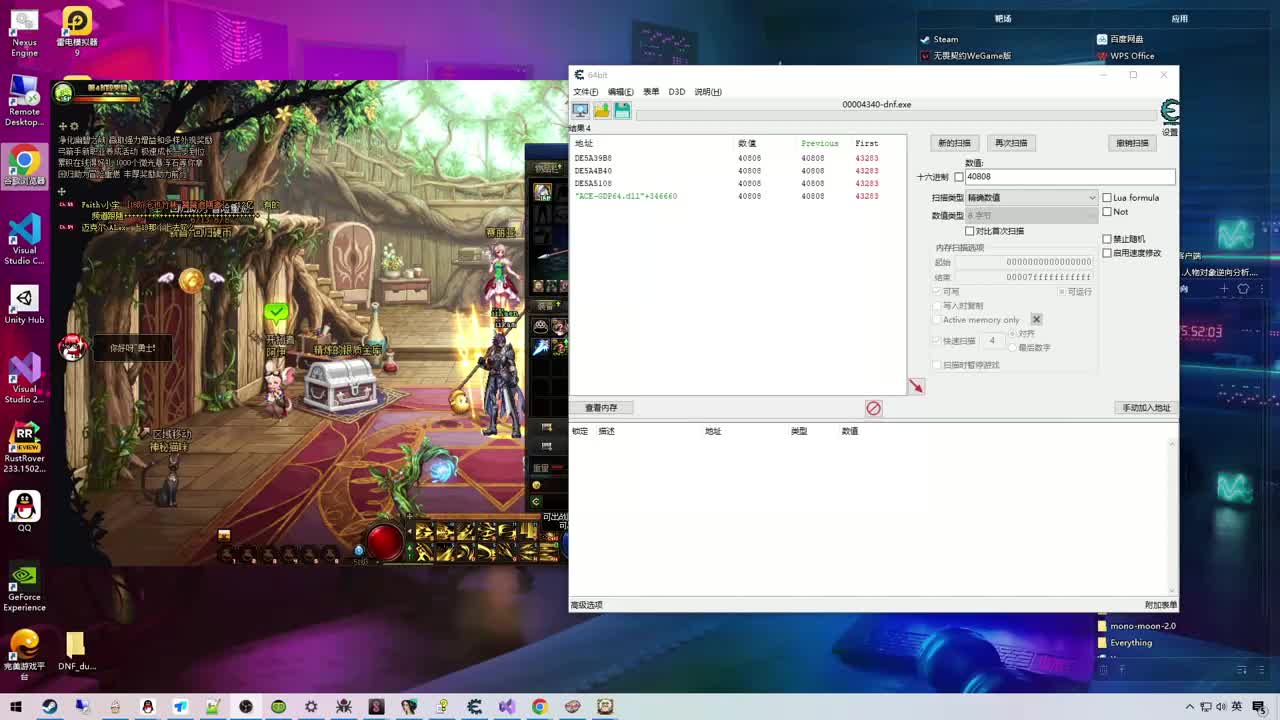Open the 说明(H) help menu
The height and width of the screenshot is (720, 1280).
708,92
